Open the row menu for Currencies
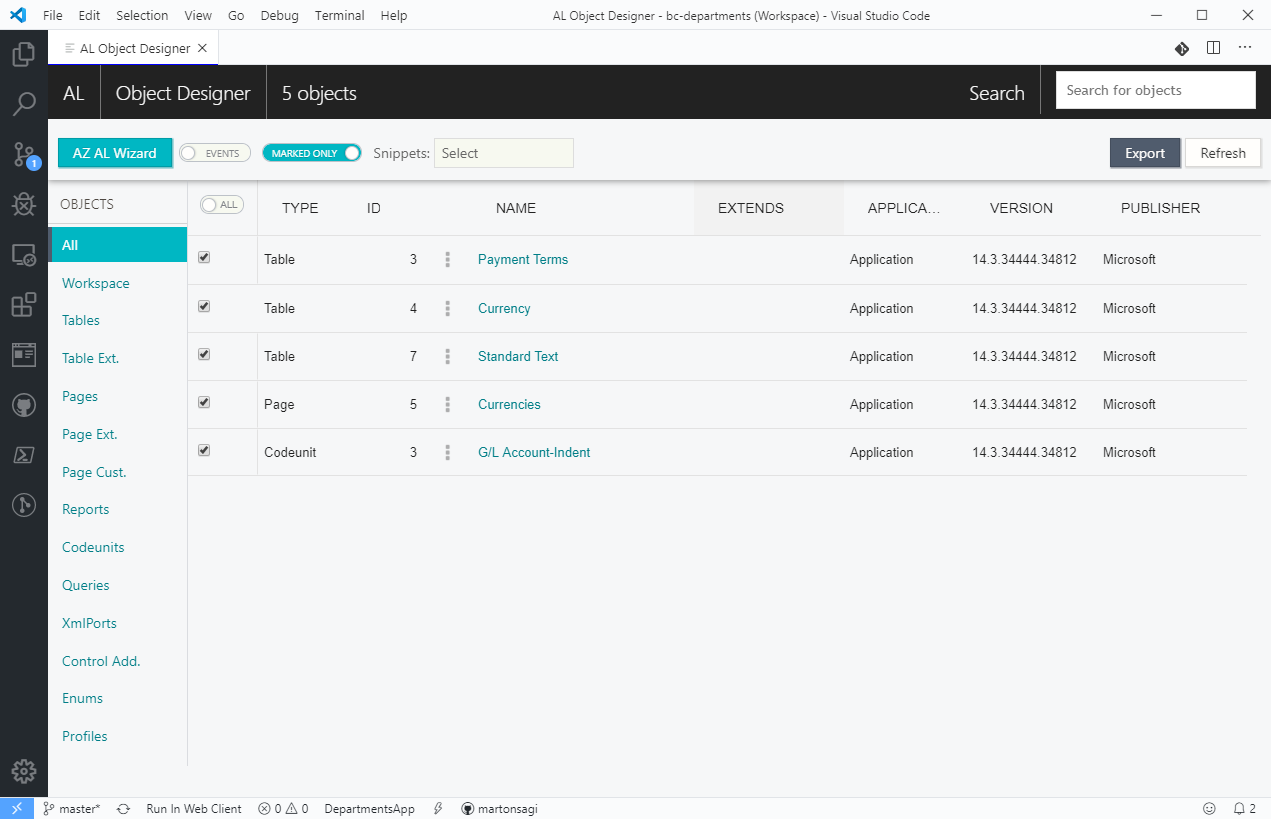Screen dimensions: 1271x819 [447, 405]
